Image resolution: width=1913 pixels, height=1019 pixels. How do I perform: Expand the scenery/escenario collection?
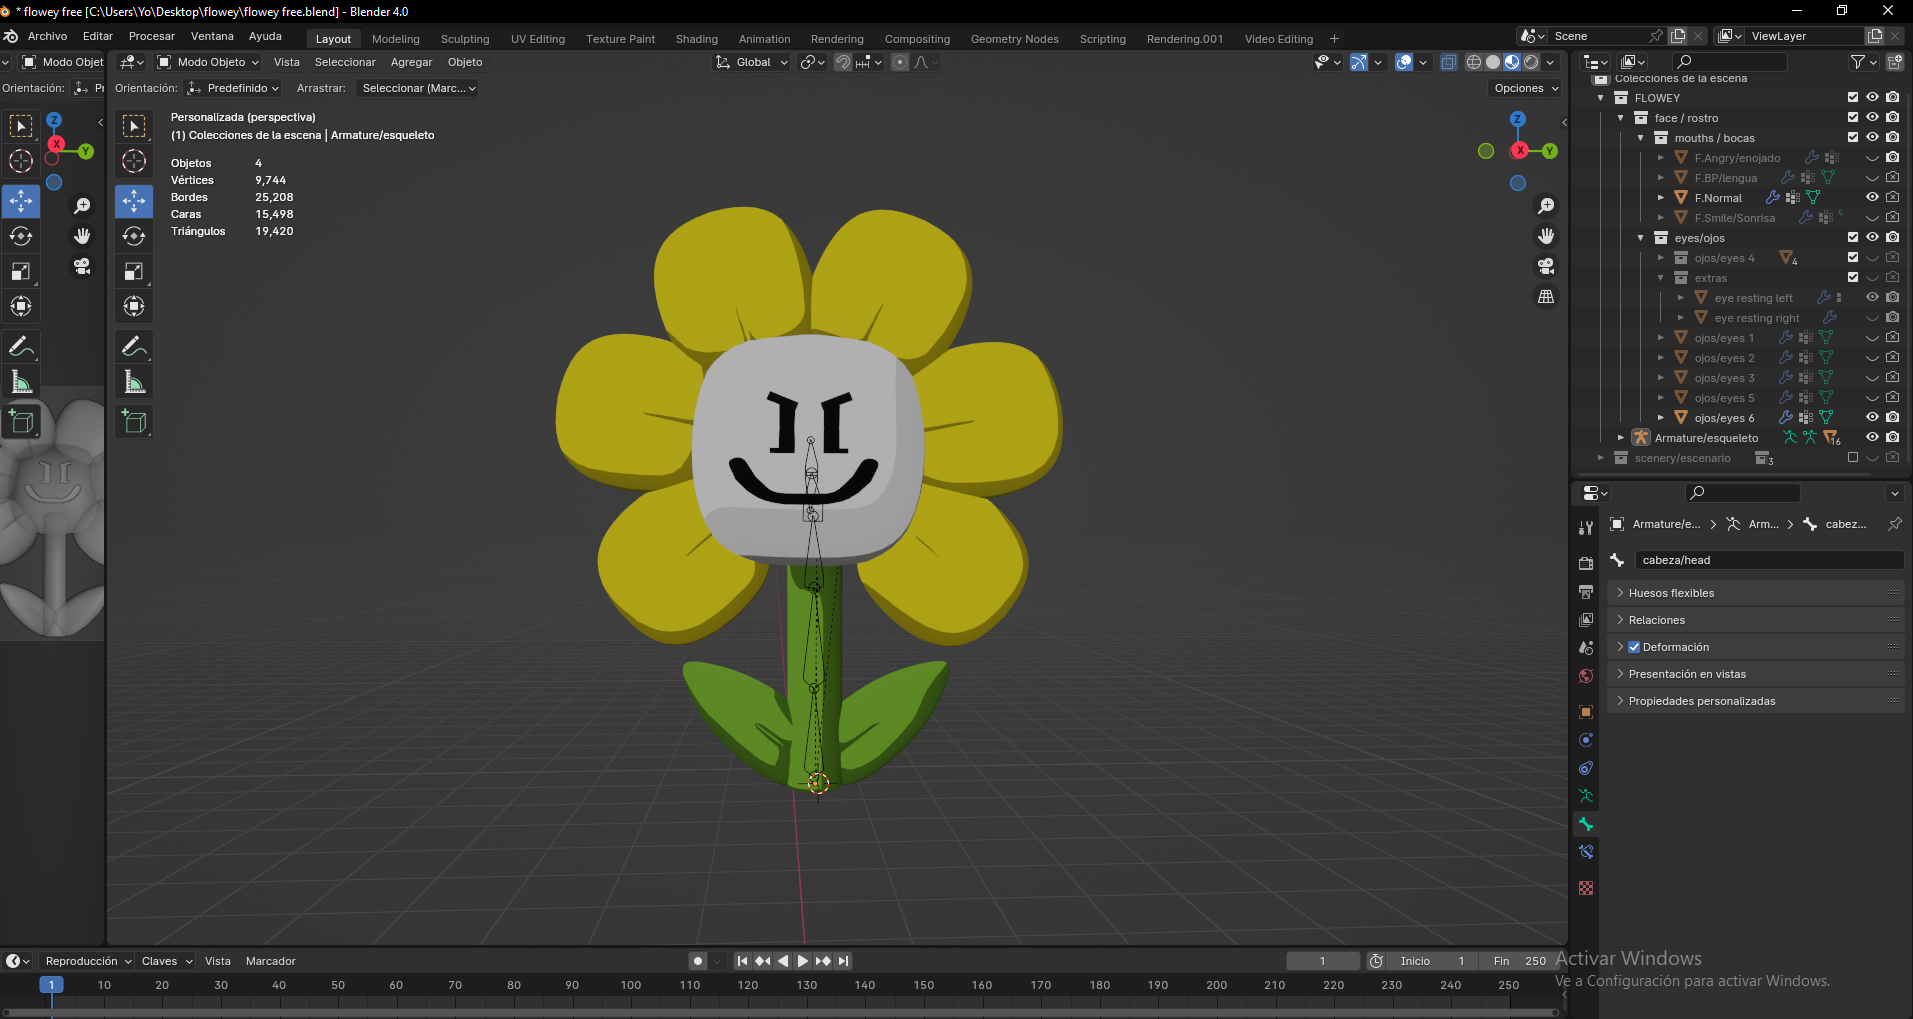click(1601, 457)
